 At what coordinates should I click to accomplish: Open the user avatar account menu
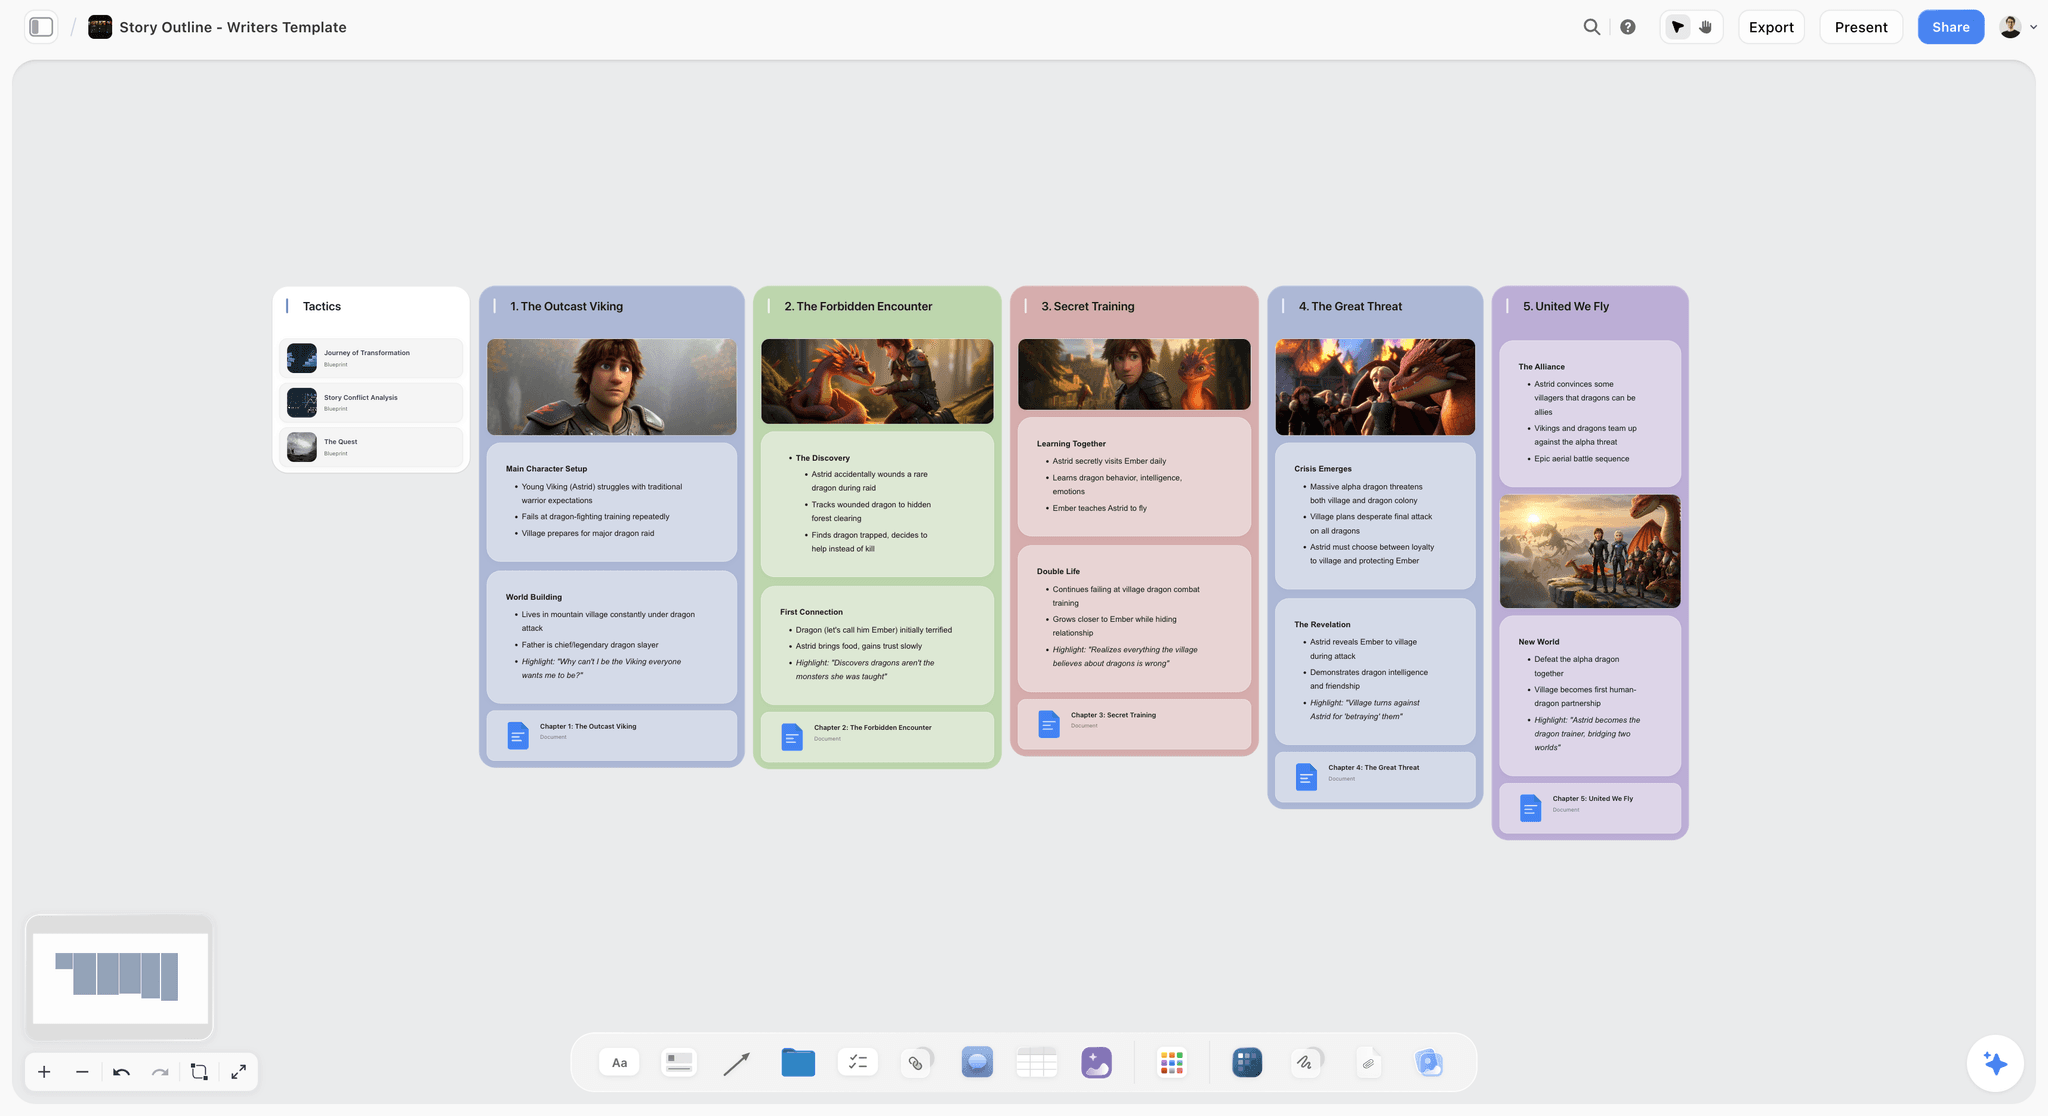[x=2017, y=27]
